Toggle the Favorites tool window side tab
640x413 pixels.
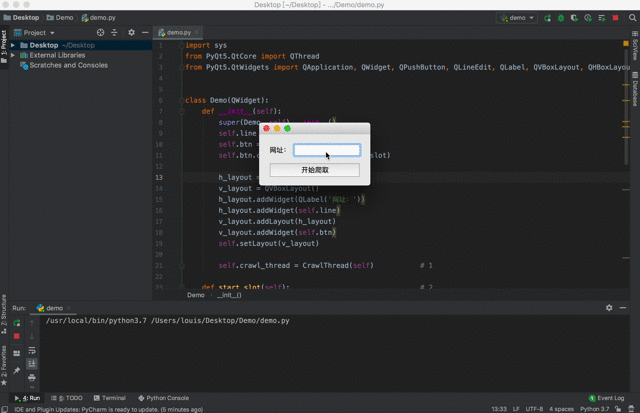click(x=4, y=365)
